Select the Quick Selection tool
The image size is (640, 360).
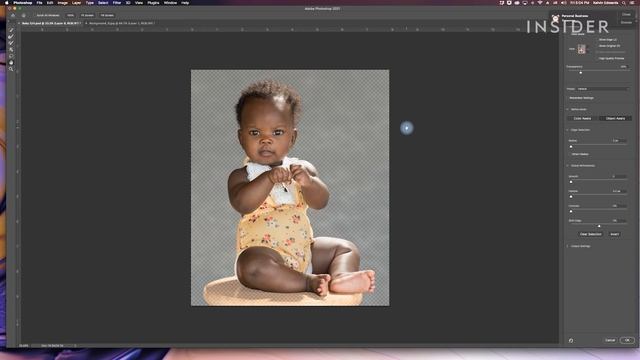click(11, 30)
